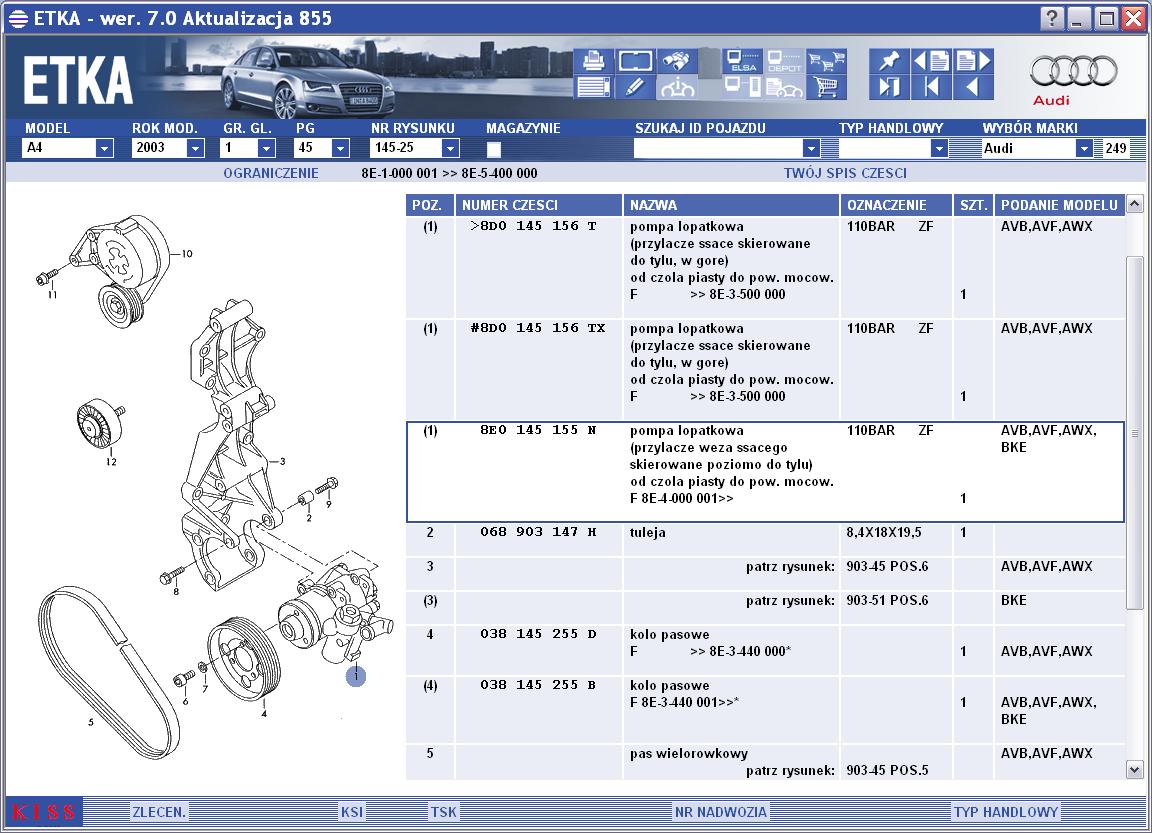The width and height of the screenshot is (1152, 833).
Task: Click the Audi rings logo
Action: [1073, 72]
